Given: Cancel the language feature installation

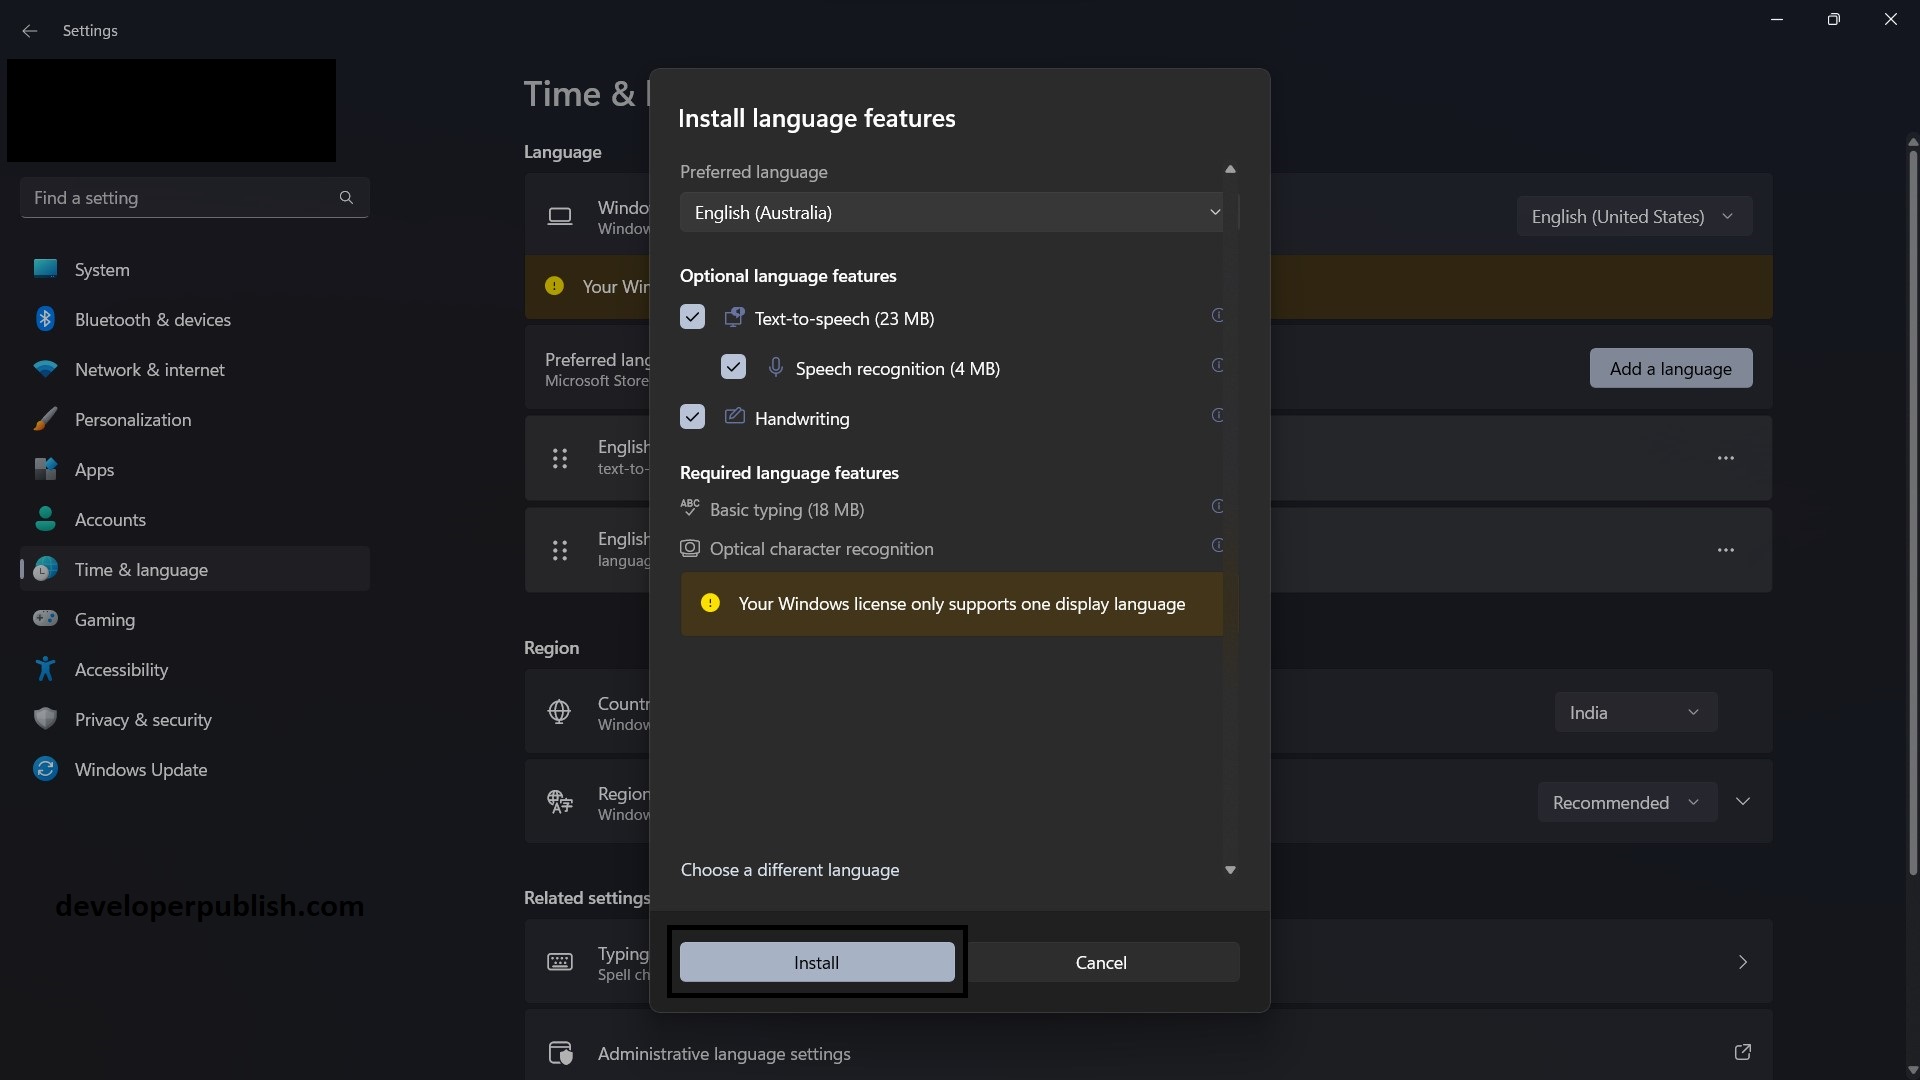Looking at the screenshot, I should click(x=1100, y=961).
